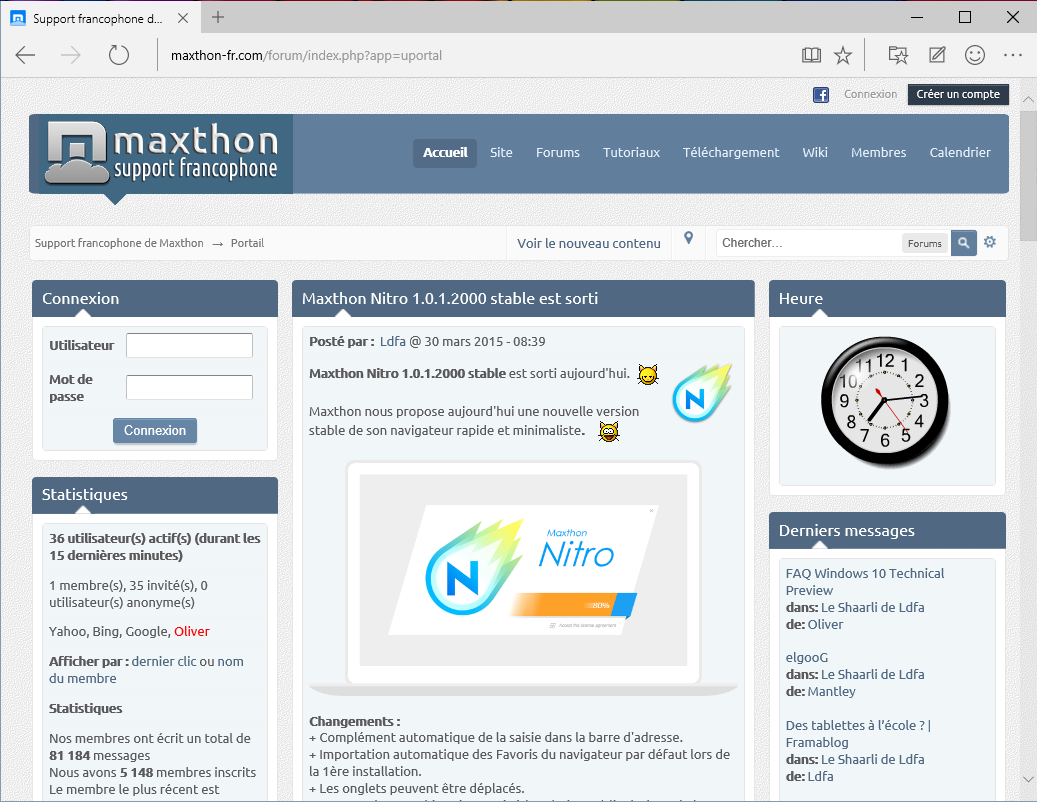Open Ldfa author link in Derniers messages
This screenshot has height=802, width=1037.
tap(820, 776)
